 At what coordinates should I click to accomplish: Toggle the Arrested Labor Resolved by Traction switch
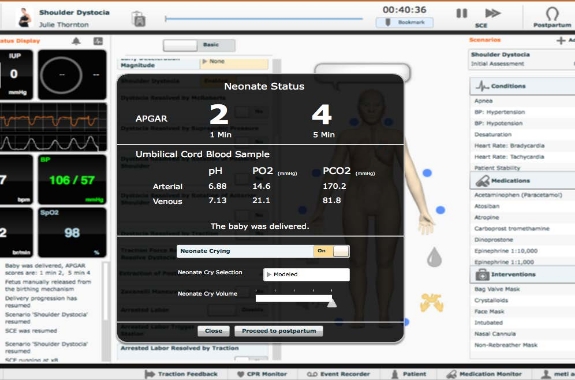[x=252, y=359]
